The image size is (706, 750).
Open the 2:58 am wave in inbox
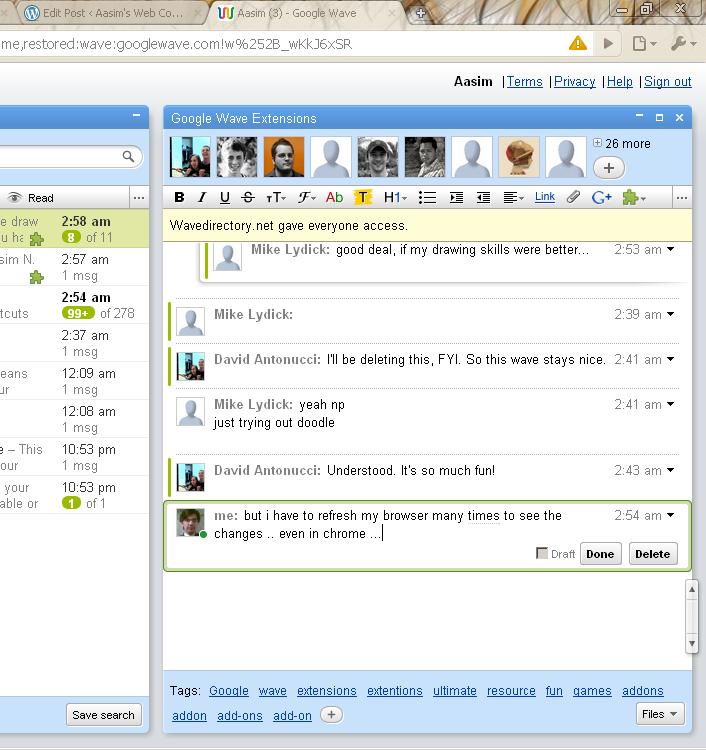click(74, 229)
